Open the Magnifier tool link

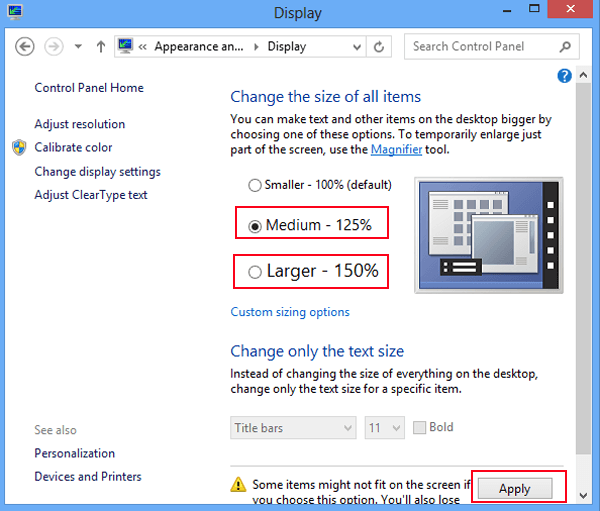(x=396, y=149)
